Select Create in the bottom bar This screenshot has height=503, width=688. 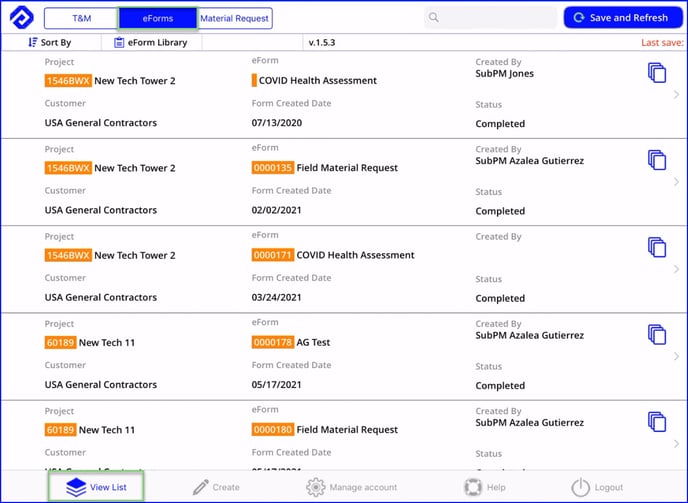coord(216,487)
